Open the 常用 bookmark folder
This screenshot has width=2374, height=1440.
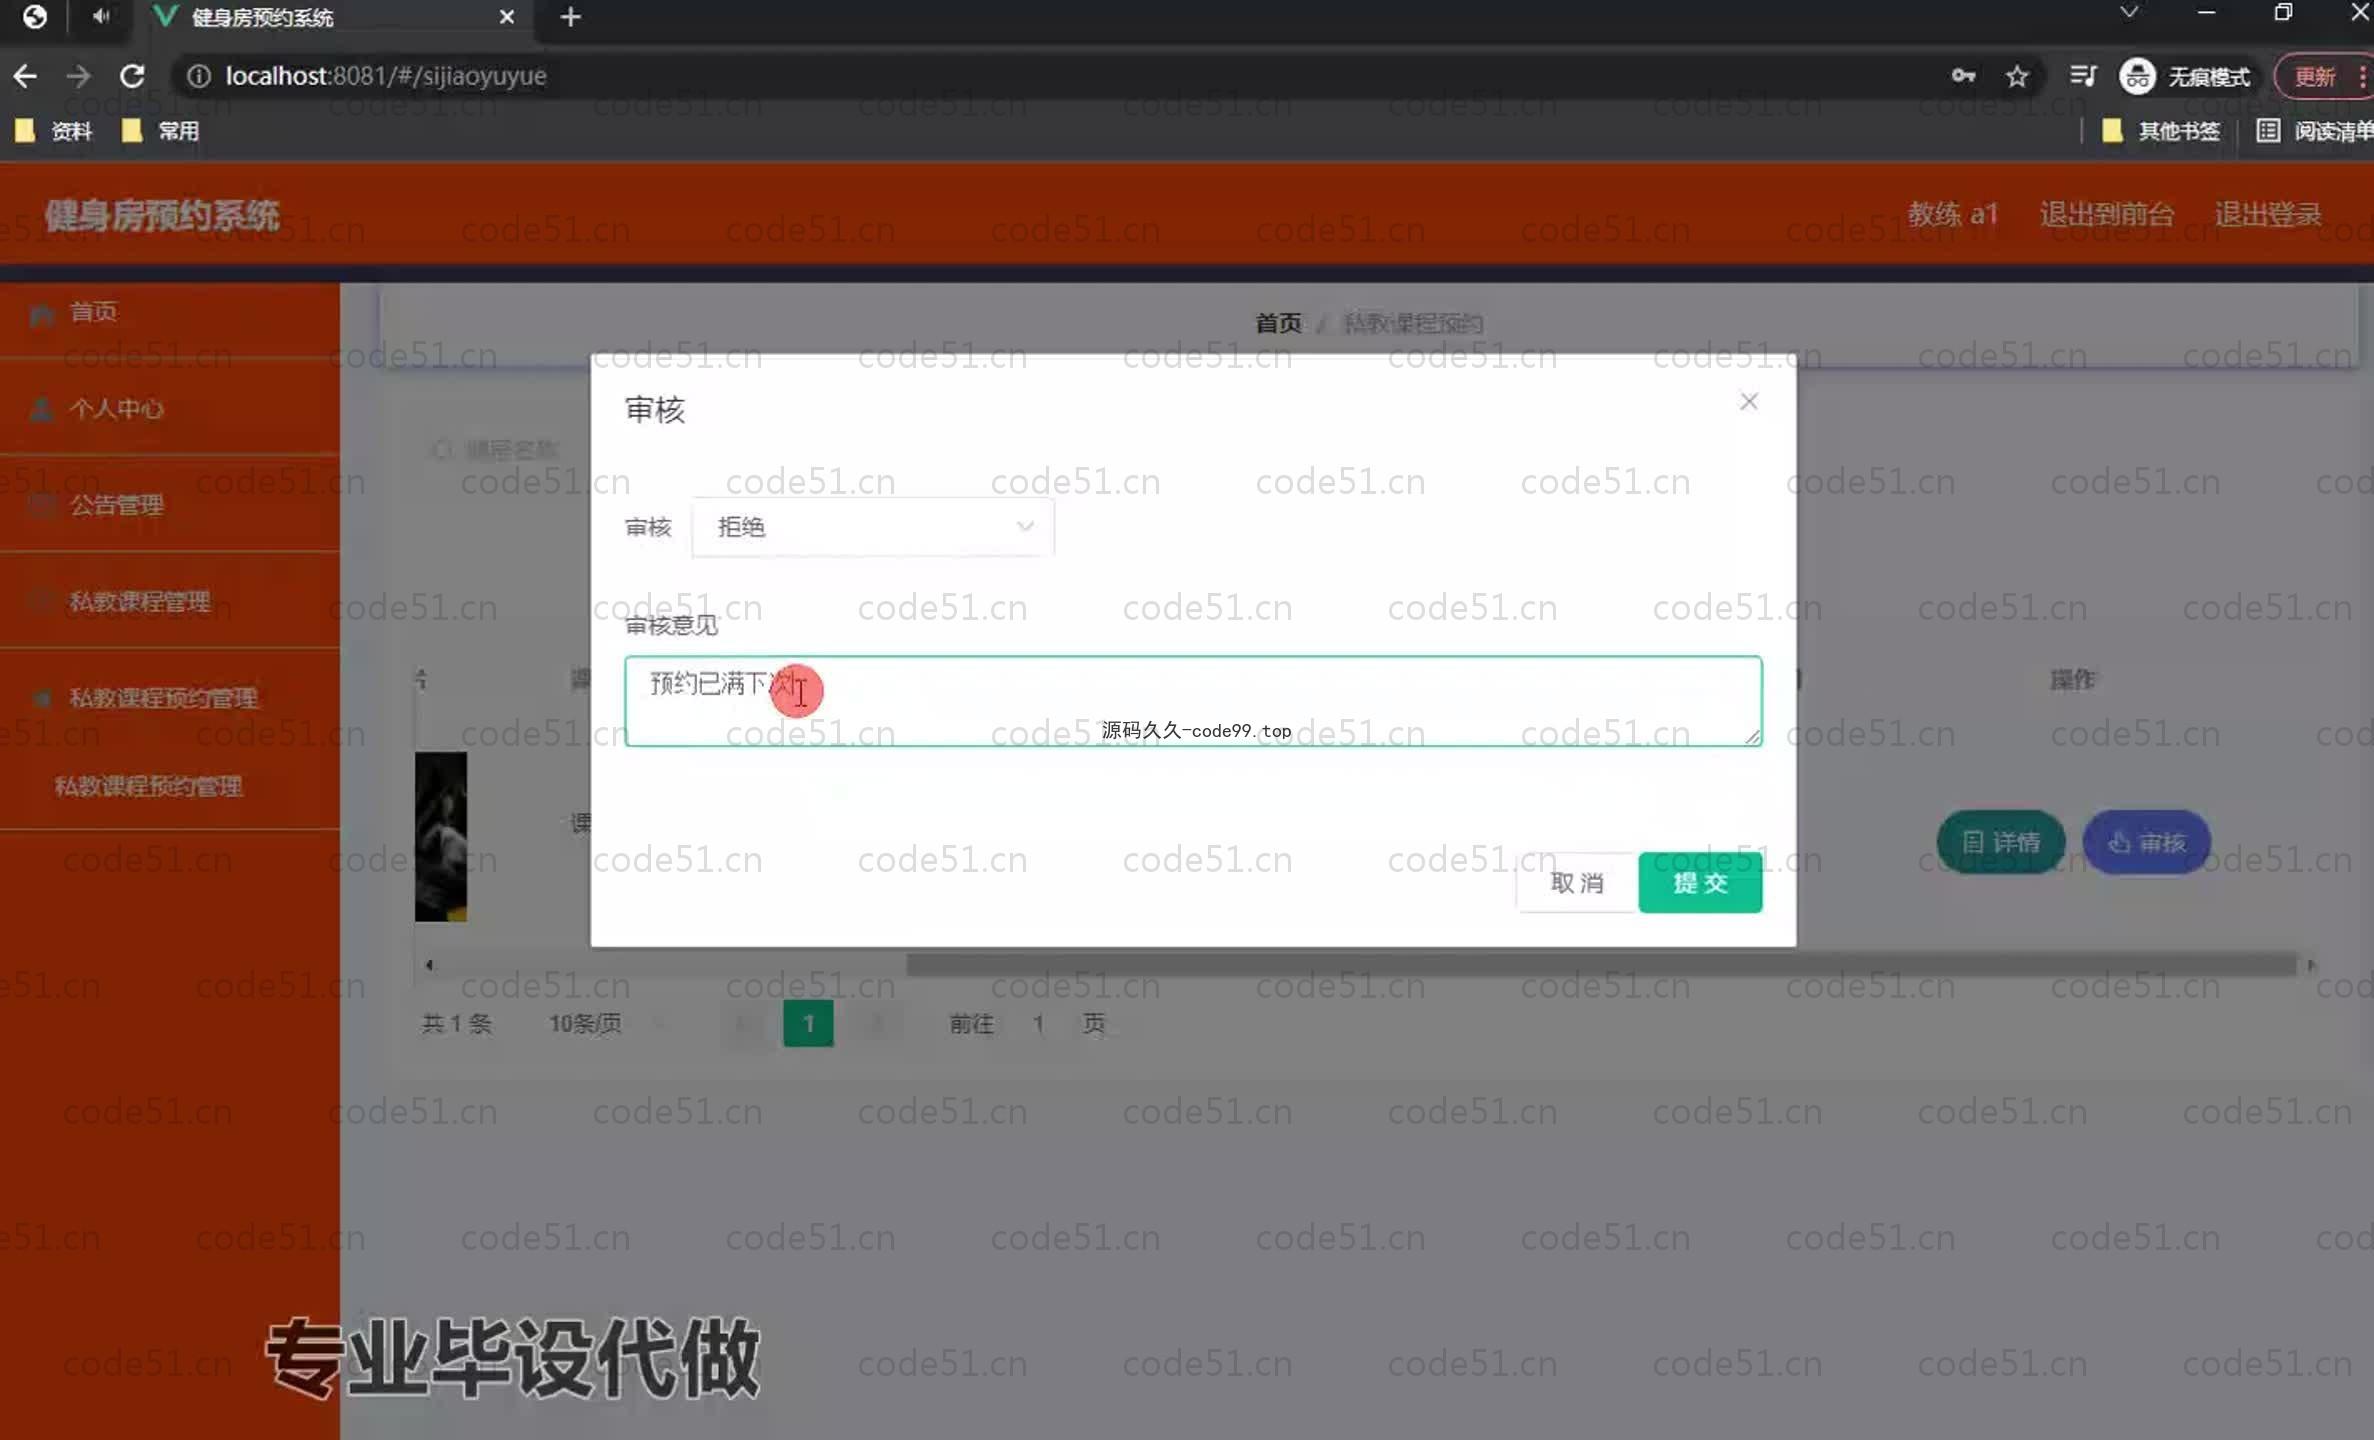160,131
